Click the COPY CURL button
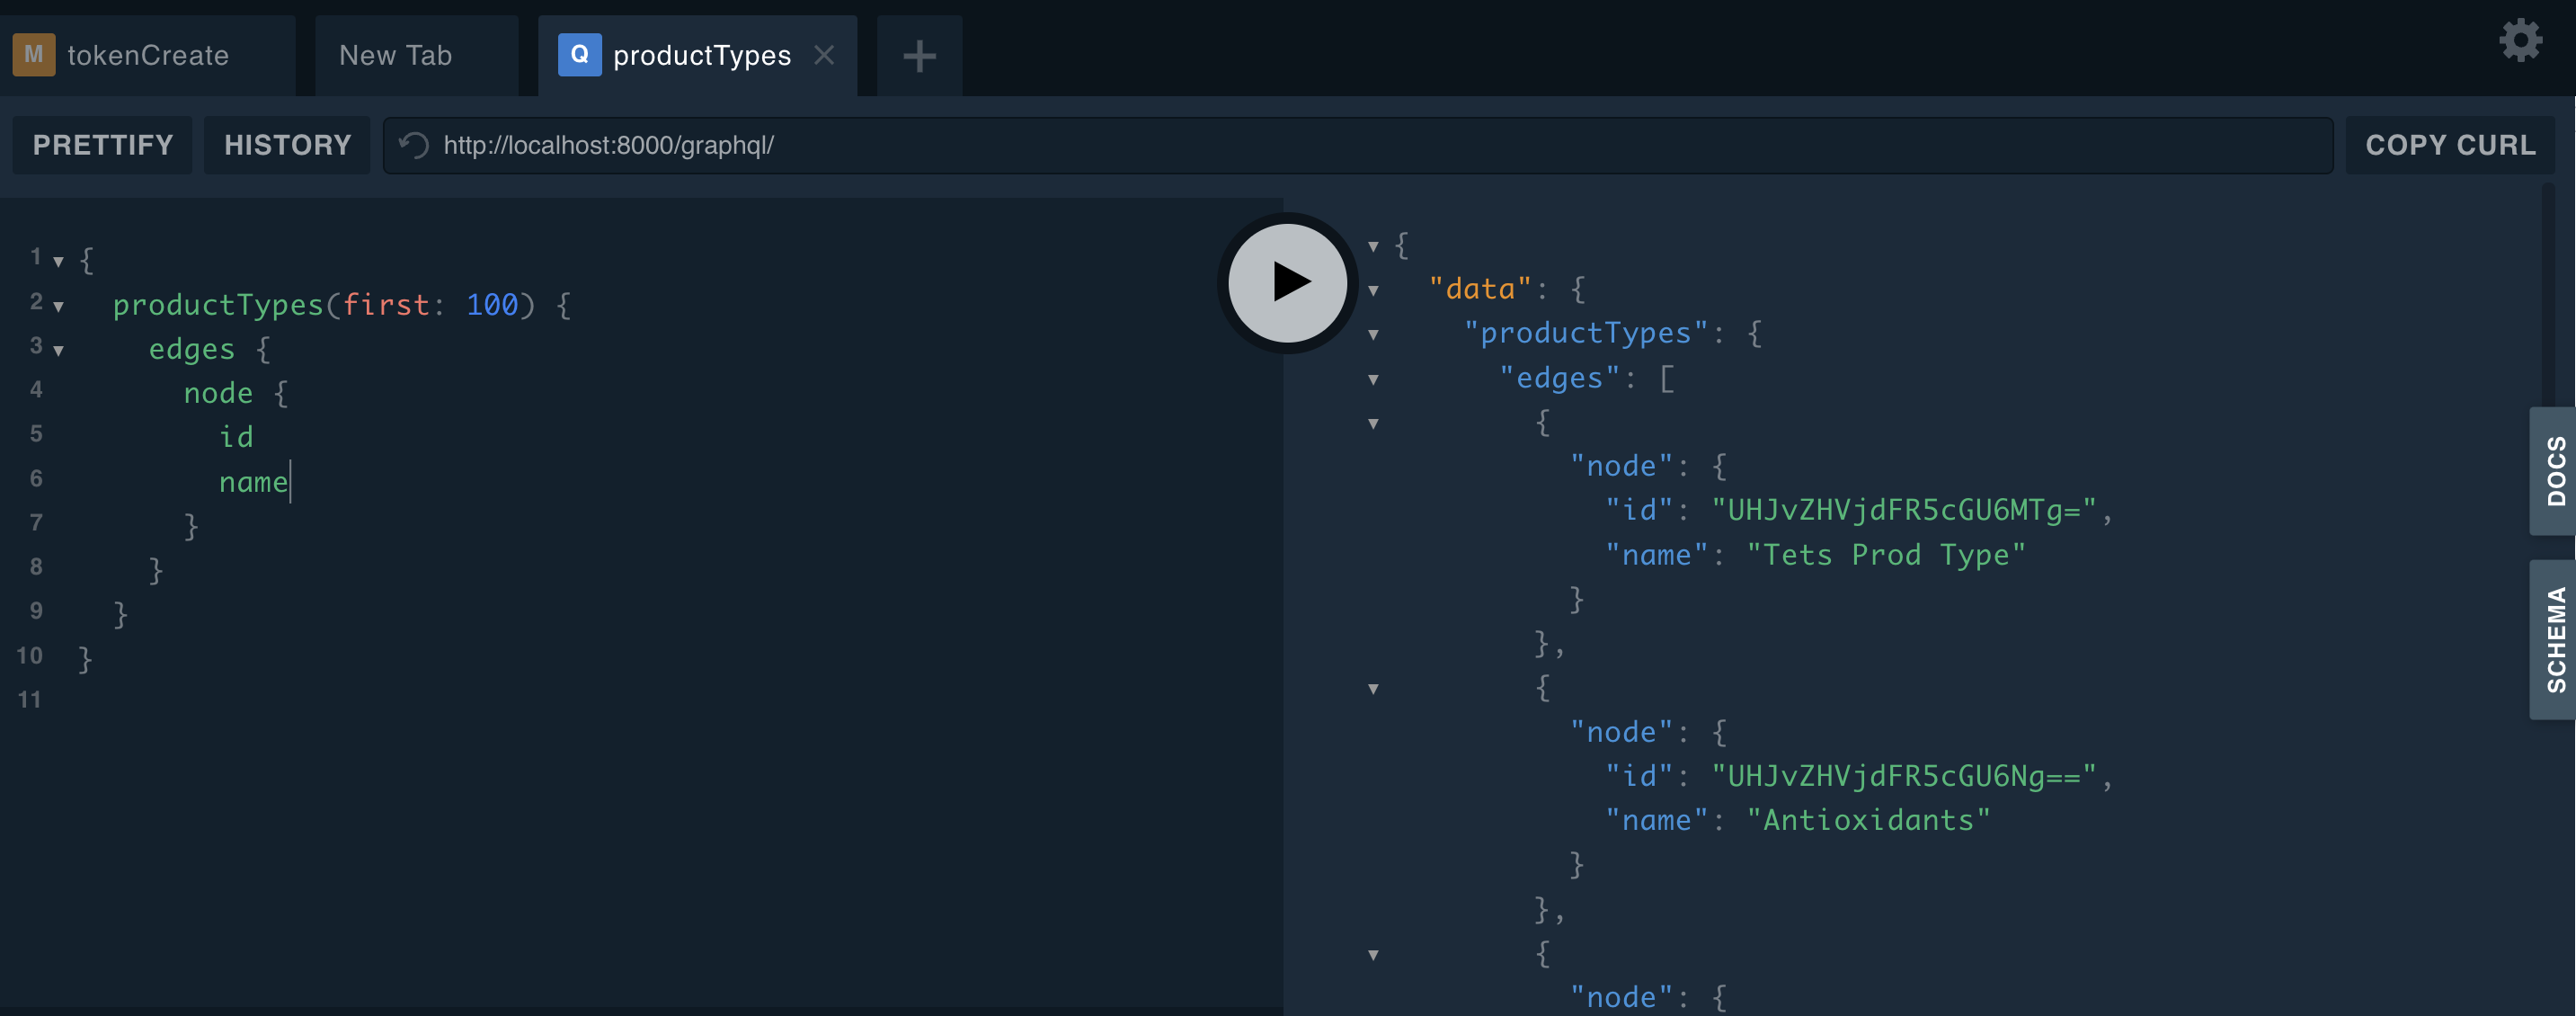The height and width of the screenshot is (1016, 2576). point(2450,146)
